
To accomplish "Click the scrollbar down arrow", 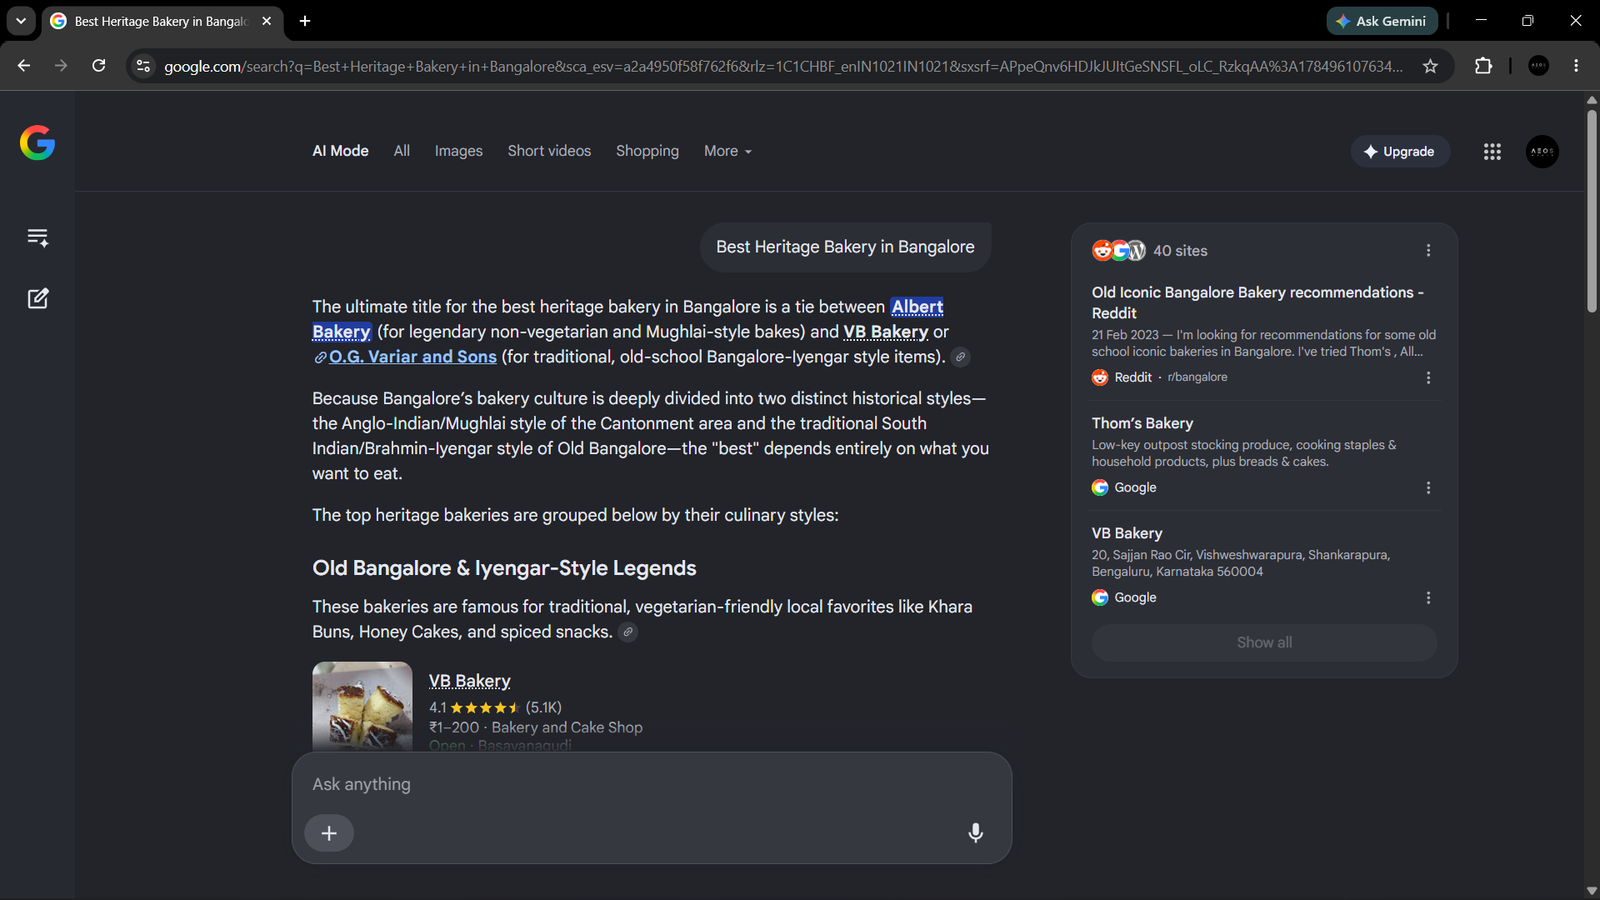I will coord(1592,890).
